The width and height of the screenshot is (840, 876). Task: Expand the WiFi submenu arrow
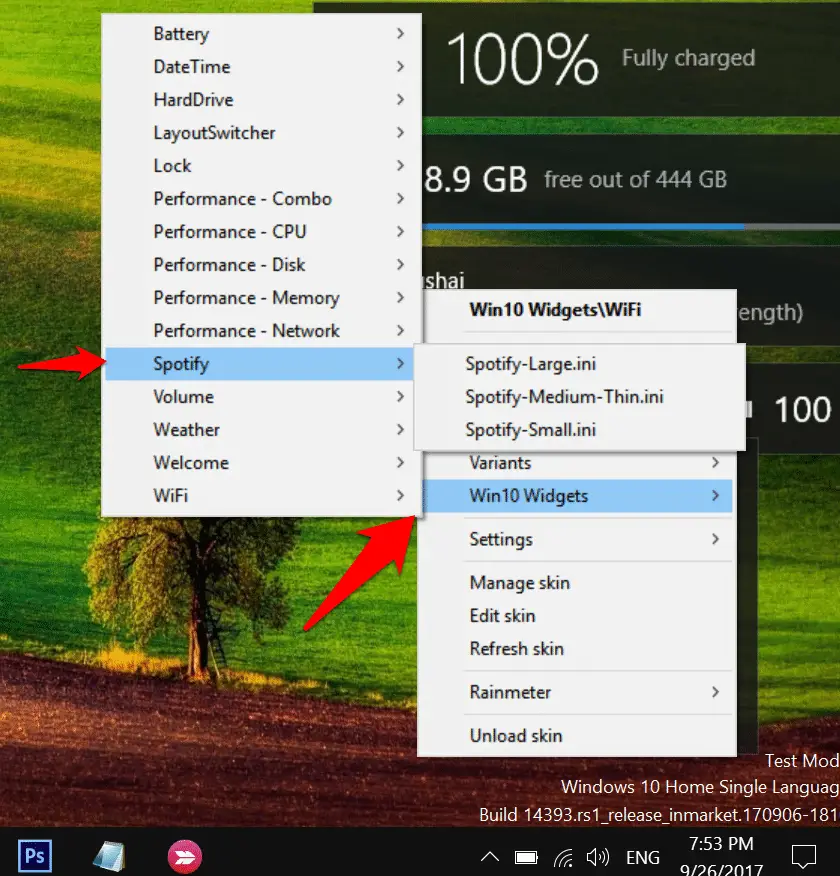(x=400, y=496)
